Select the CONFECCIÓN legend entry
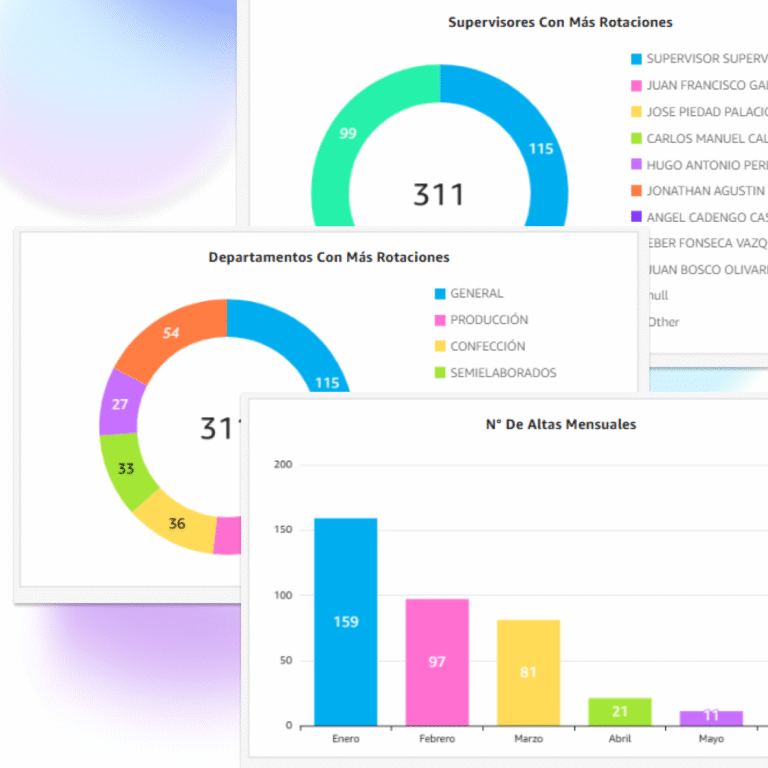This screenshot has height=768, width=768. click(480, 346)
